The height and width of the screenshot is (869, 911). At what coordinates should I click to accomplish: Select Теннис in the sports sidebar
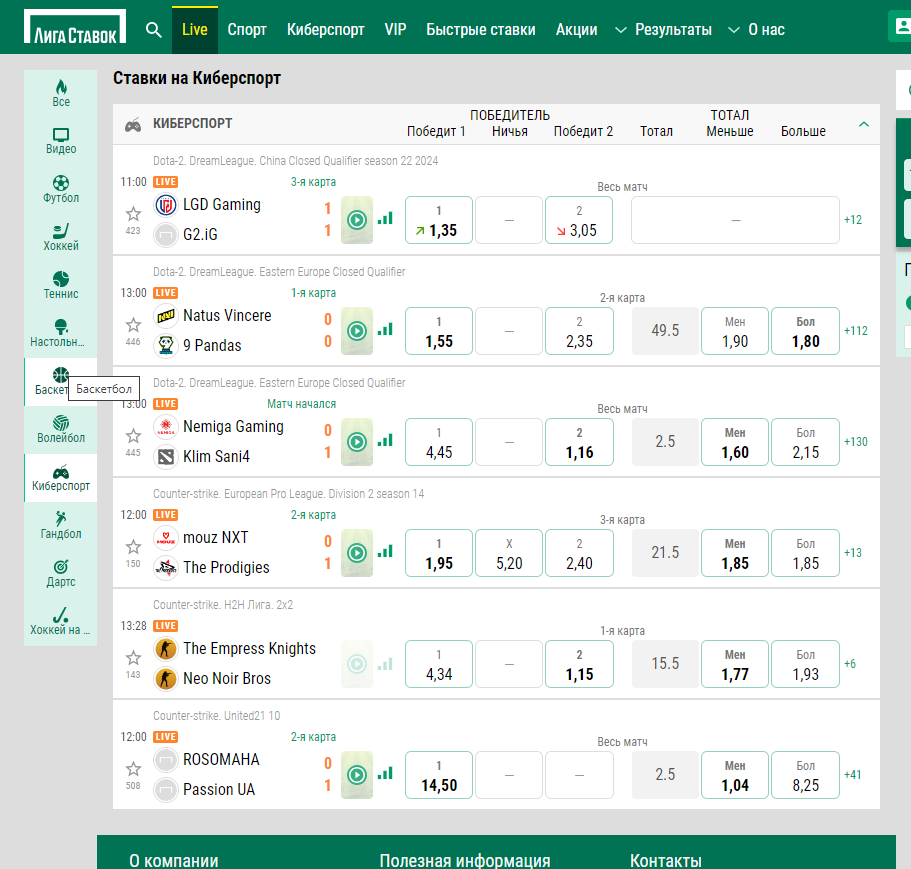61,285
